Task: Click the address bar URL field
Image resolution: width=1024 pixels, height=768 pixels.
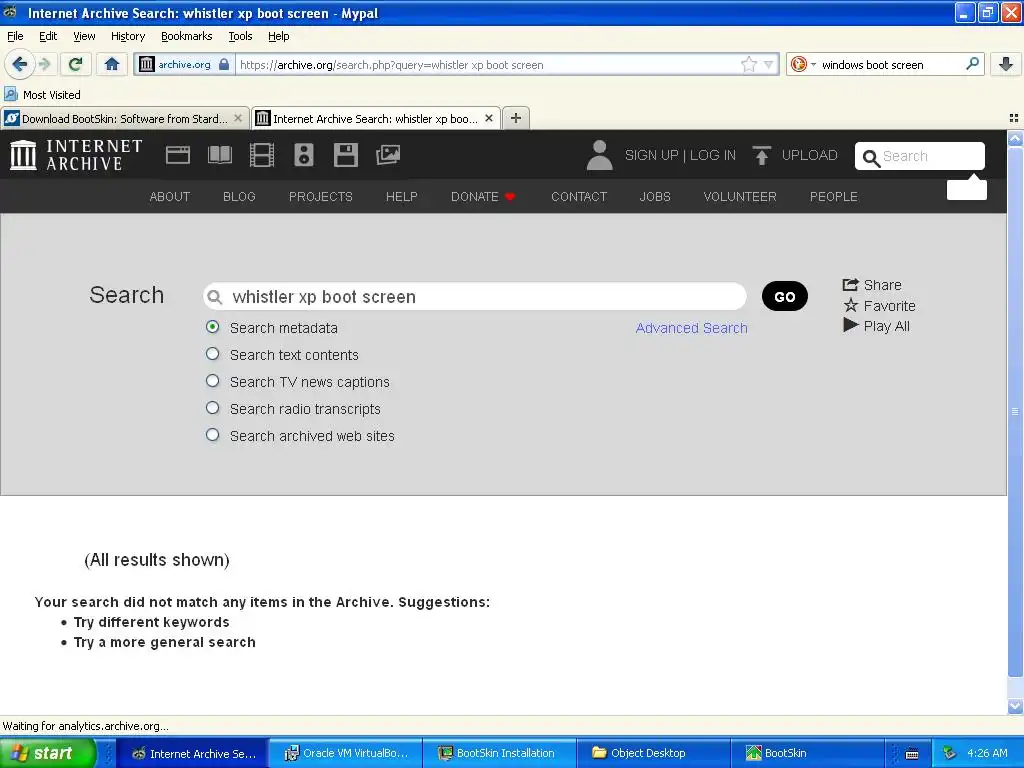Action: pos(487,65)
